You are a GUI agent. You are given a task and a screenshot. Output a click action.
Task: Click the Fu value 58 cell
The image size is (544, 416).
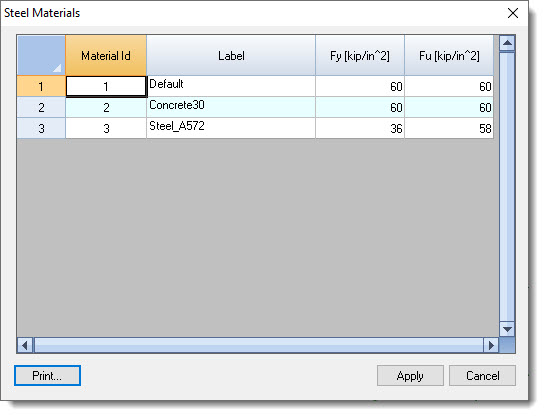[x=449, y=128]
